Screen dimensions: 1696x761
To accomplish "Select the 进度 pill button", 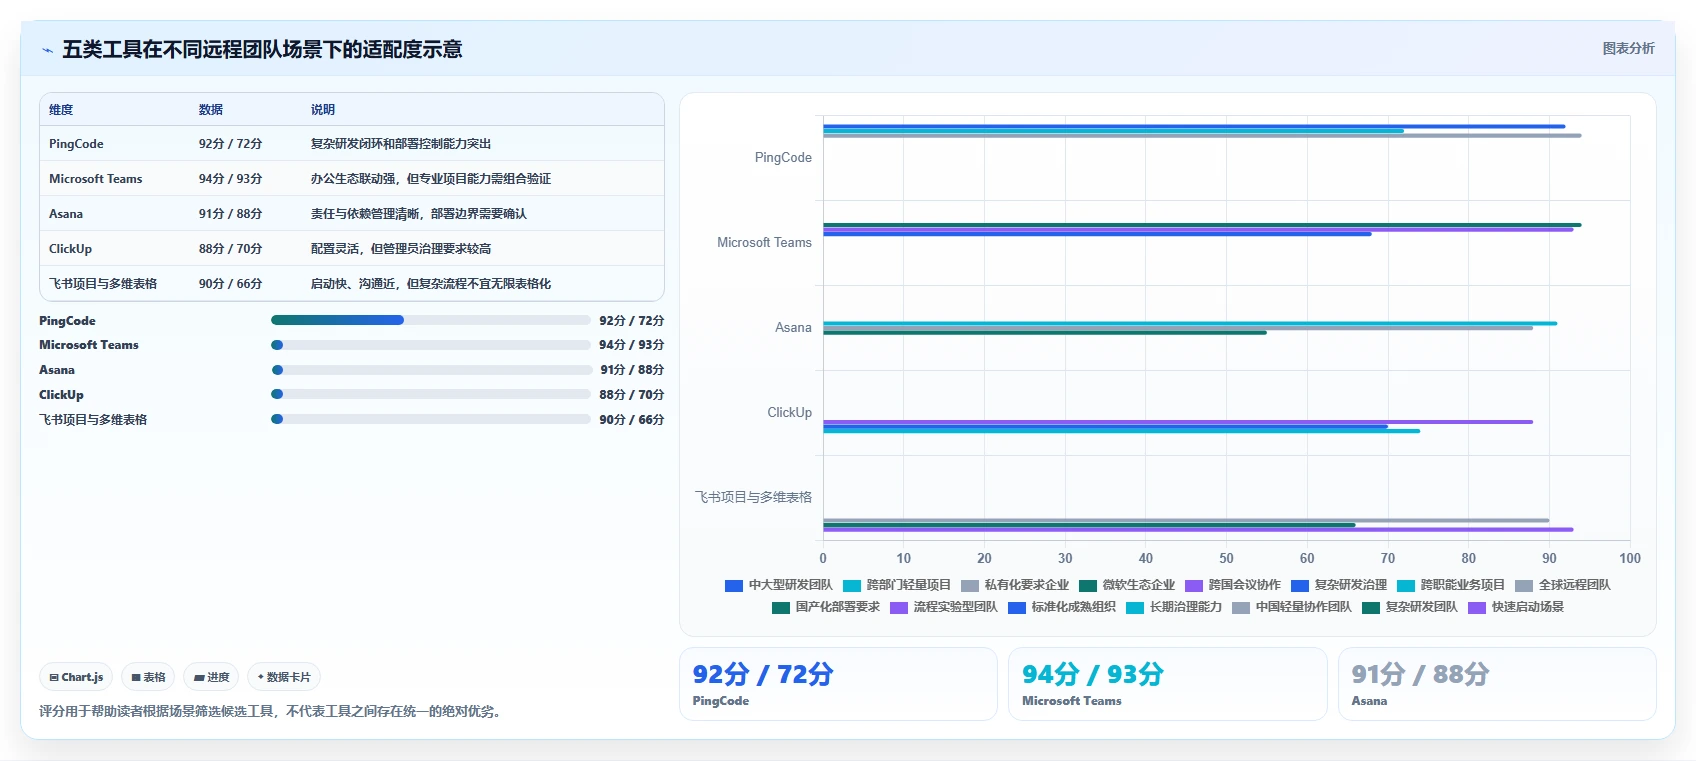I will point(211,677).
